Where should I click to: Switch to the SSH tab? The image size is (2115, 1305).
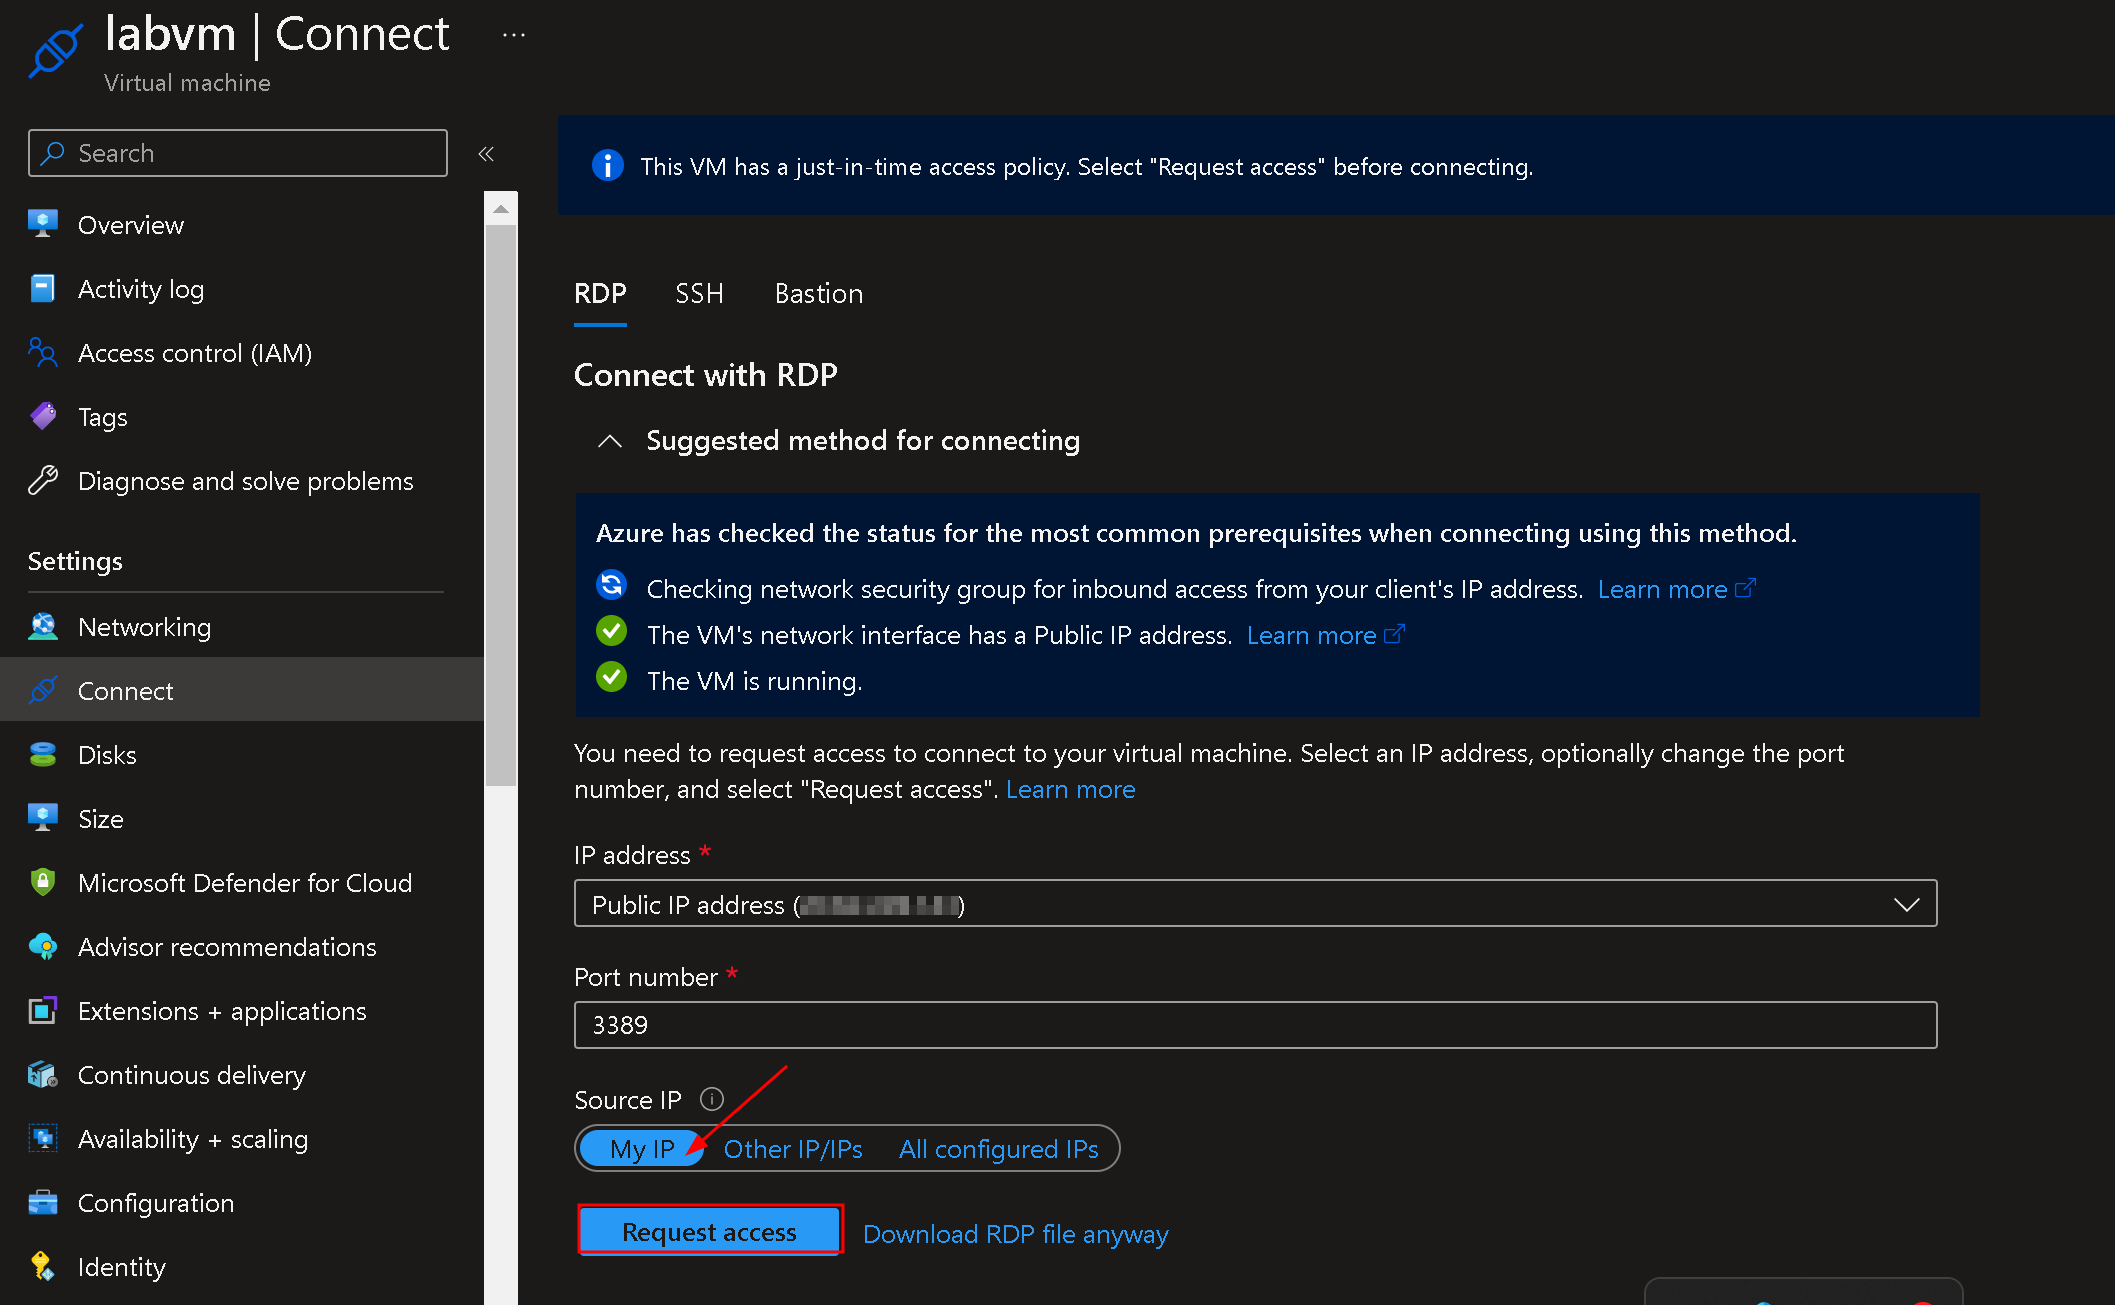click(x=698, y=294)
